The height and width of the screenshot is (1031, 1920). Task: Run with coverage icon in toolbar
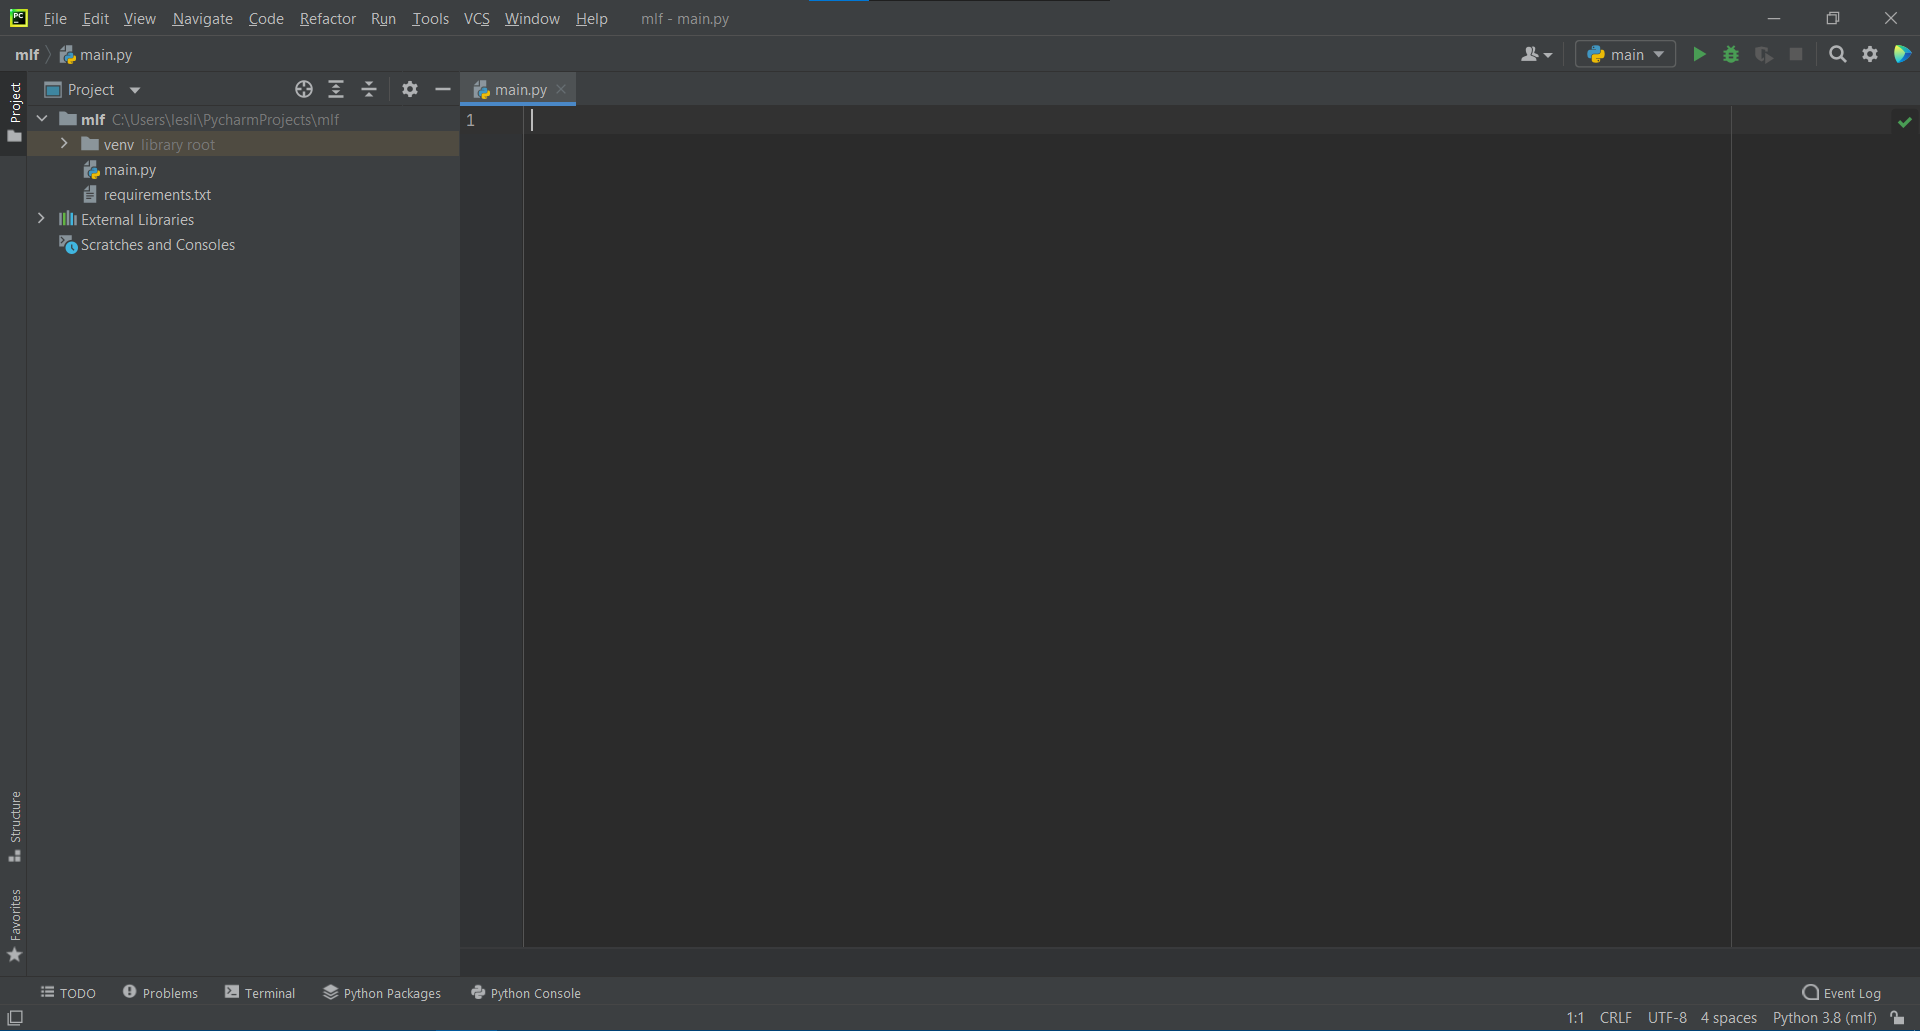point(1764,55)
